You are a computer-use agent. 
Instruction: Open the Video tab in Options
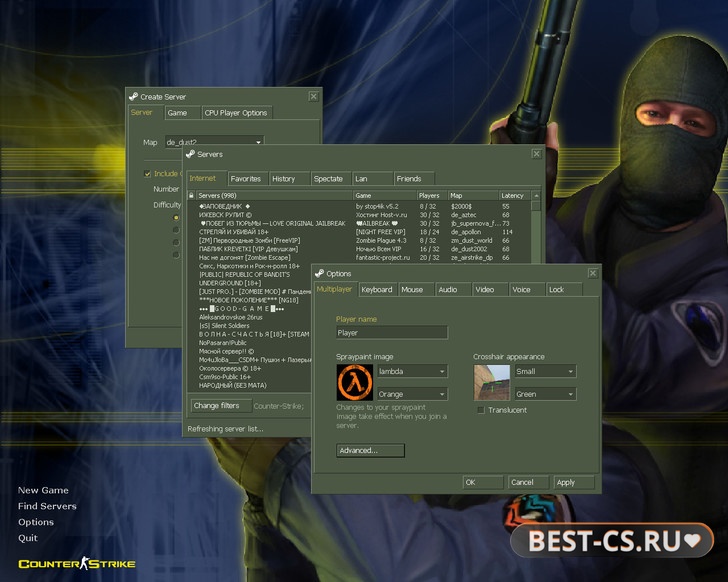click(x=490, y=290)
